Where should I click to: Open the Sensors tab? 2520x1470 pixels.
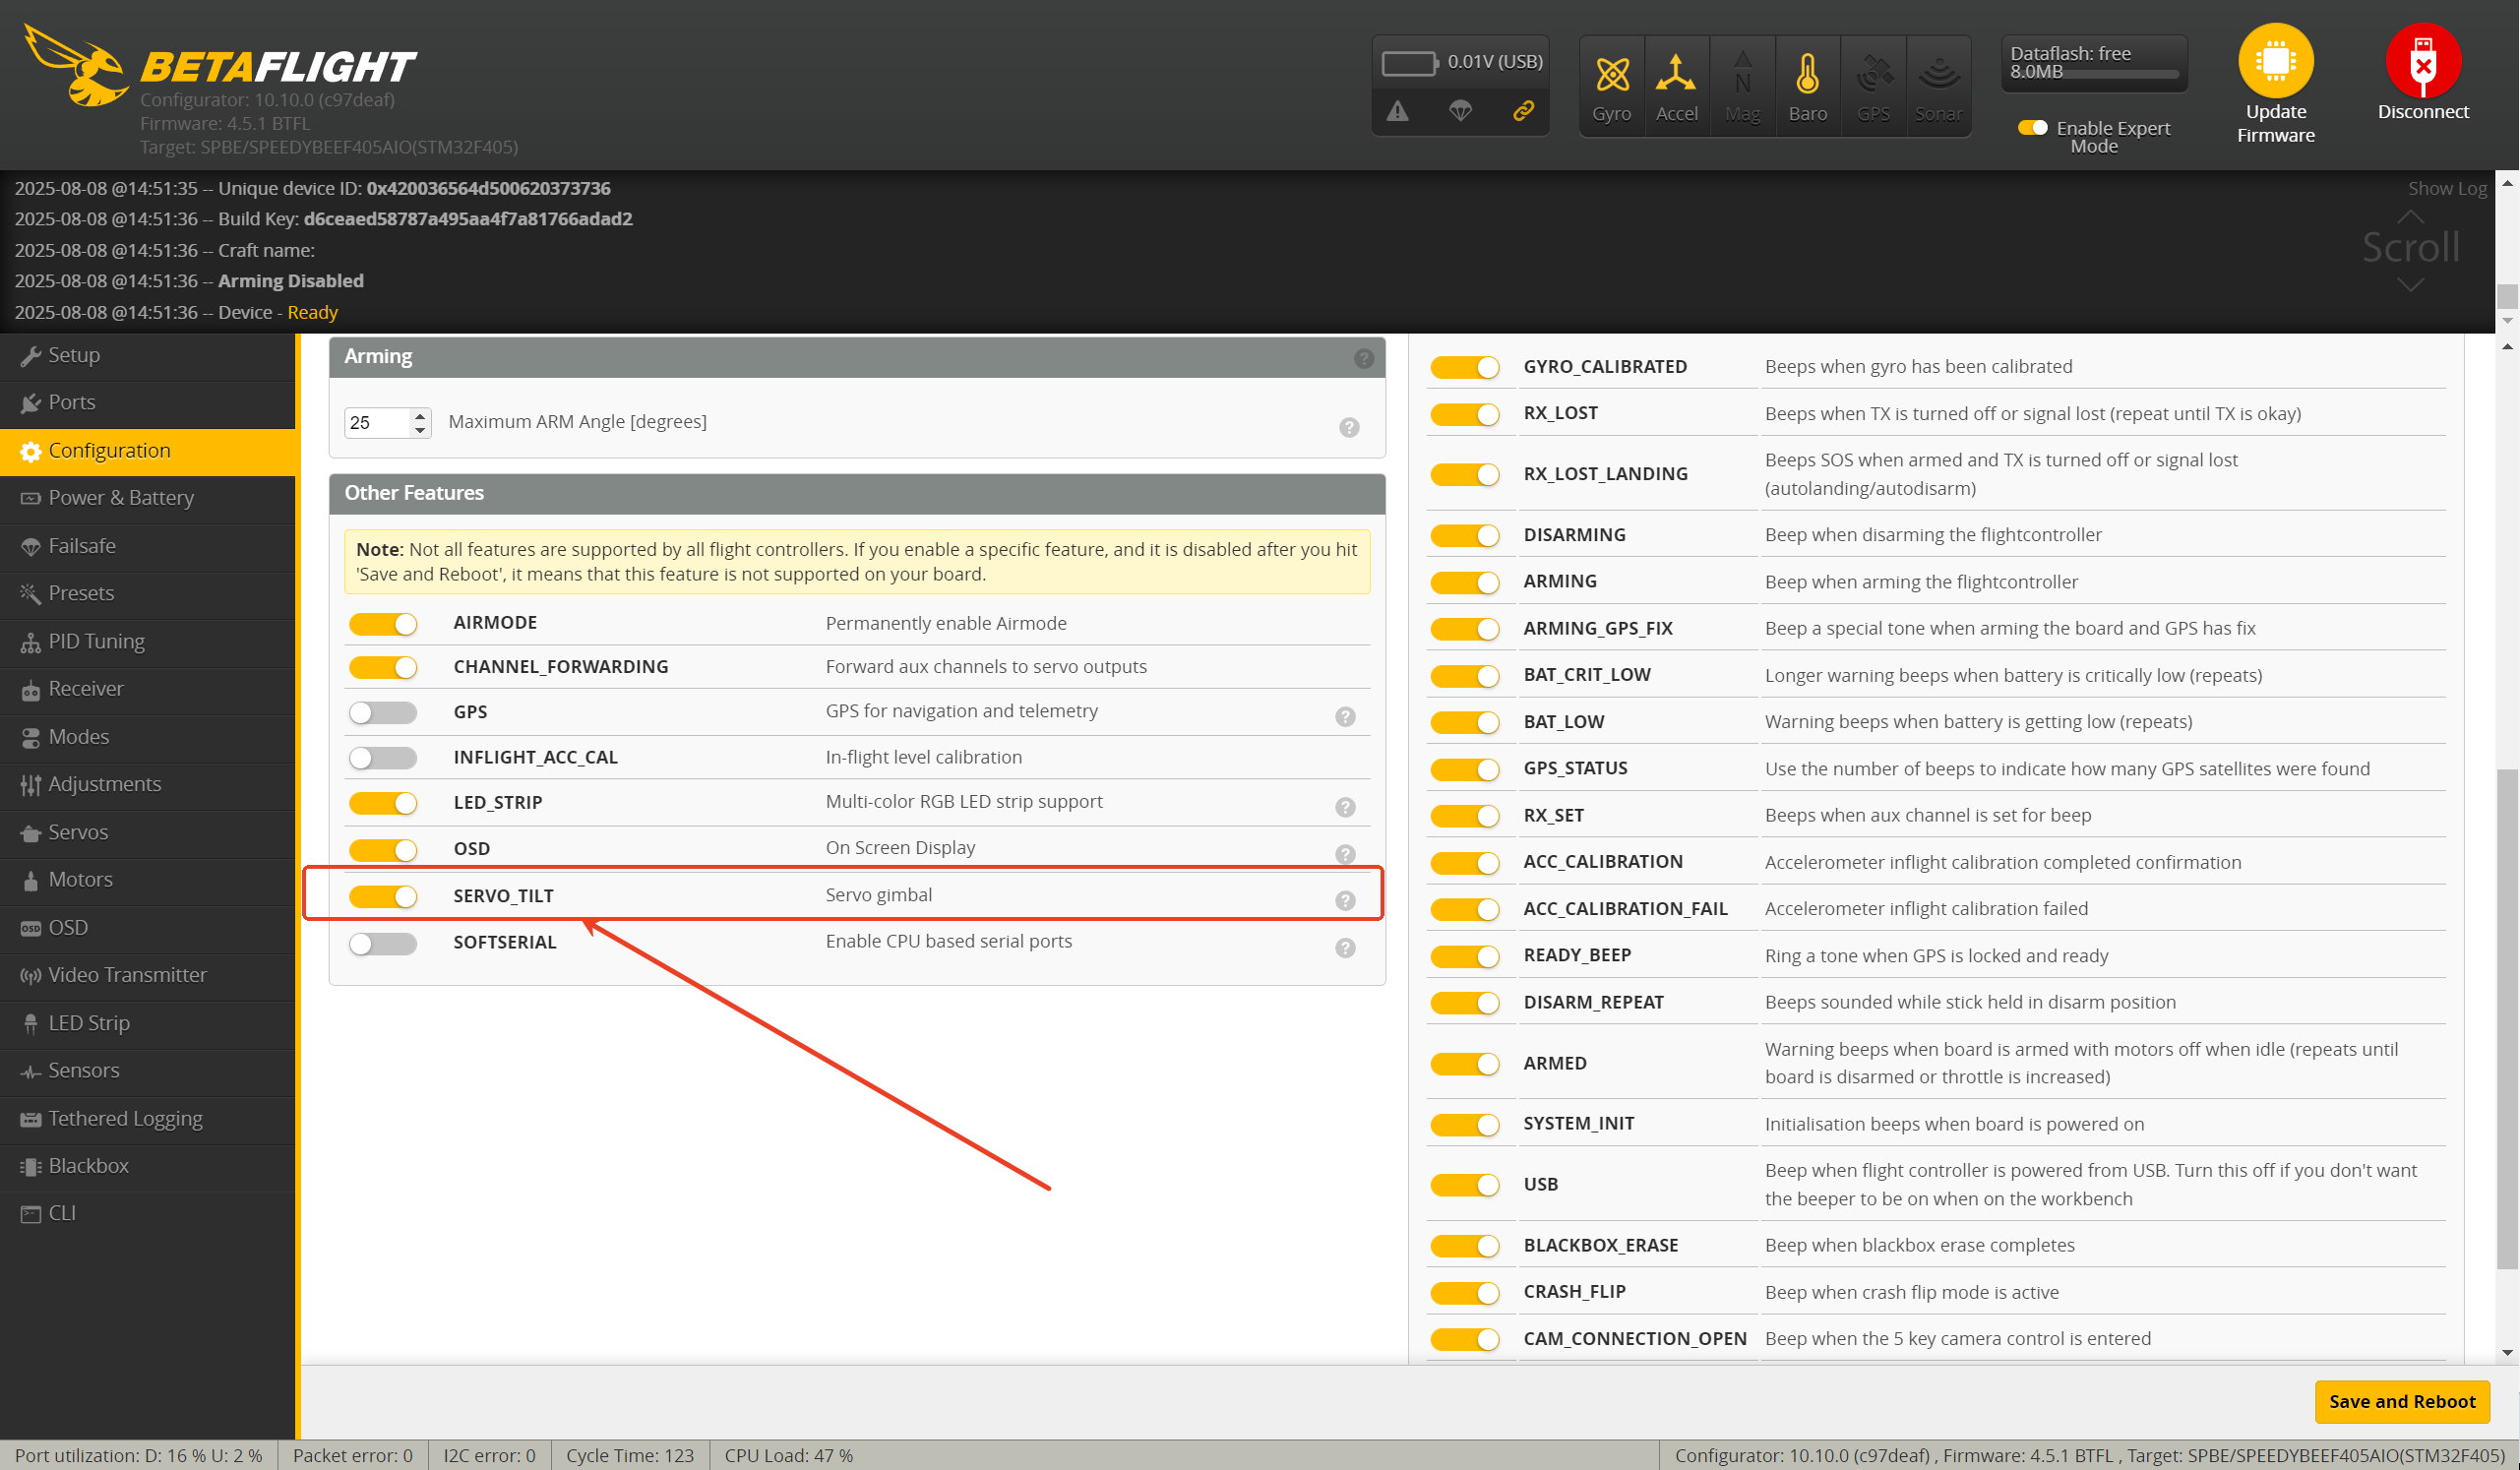point(148,1071)
